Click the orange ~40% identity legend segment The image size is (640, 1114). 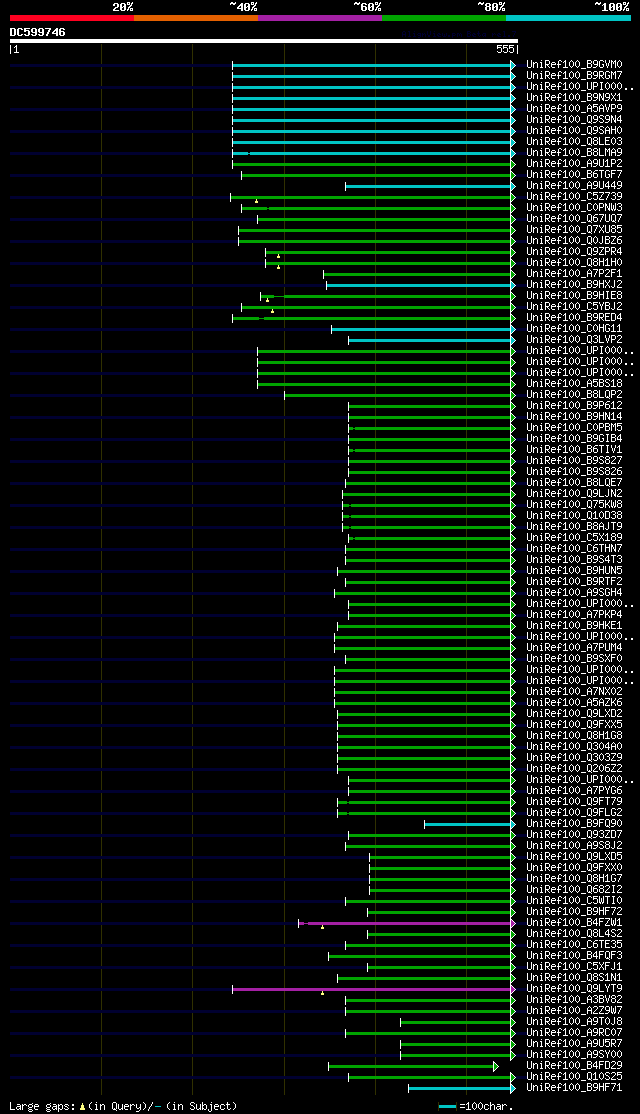click(196, 18)
